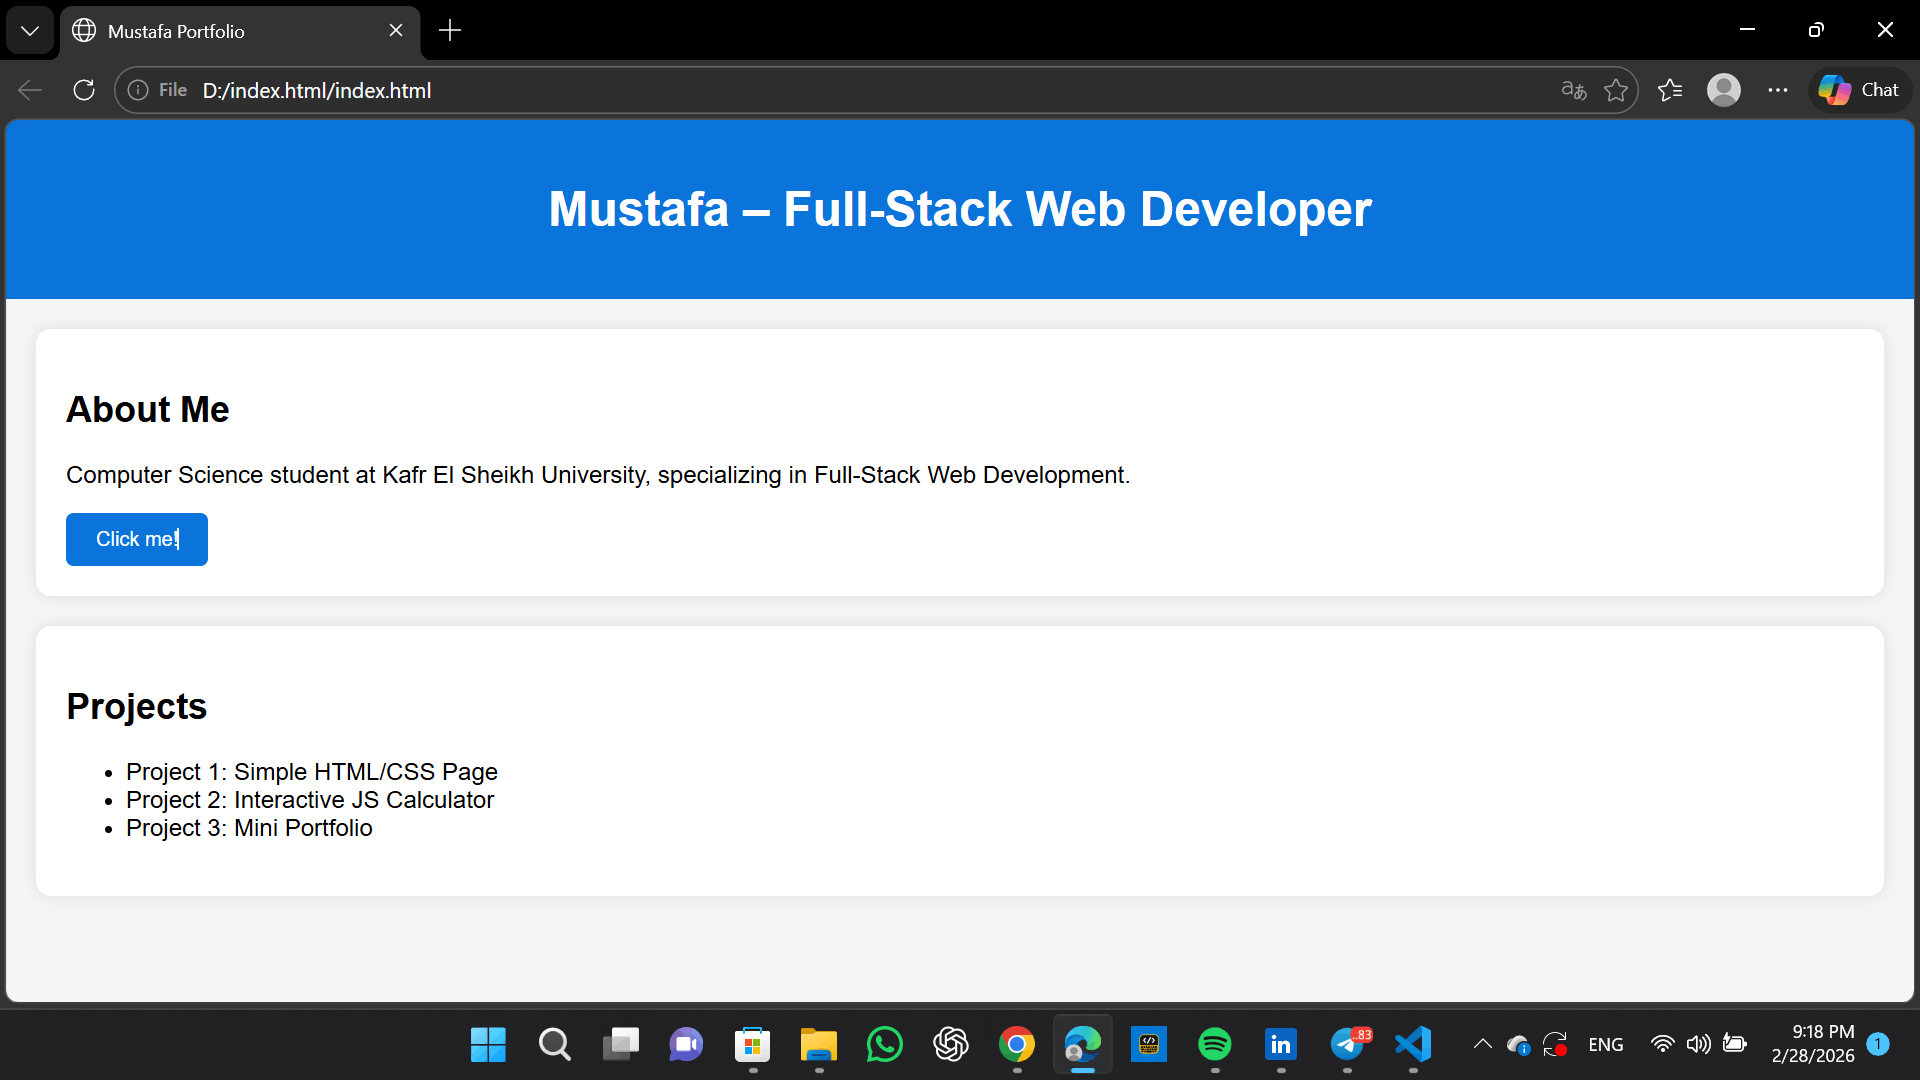Screen dimensions: 1920x1080
Task: Open Visual Studio Code from taskbar
Action: 1413,1044
